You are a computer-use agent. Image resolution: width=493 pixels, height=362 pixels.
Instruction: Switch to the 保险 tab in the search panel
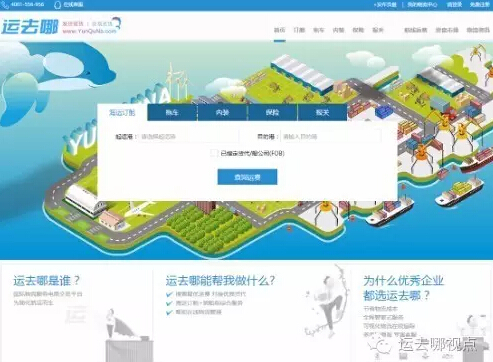tap(272, 112)
